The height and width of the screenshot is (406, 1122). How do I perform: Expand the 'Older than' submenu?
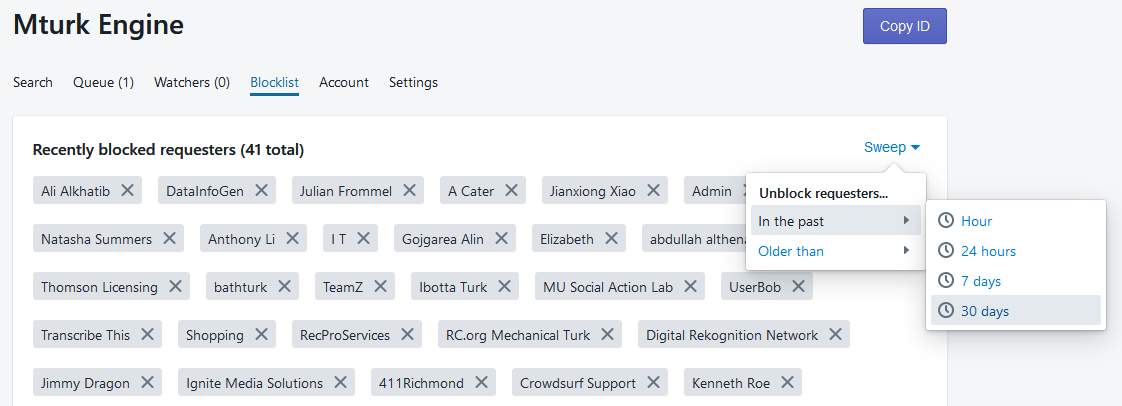point(834,251)
